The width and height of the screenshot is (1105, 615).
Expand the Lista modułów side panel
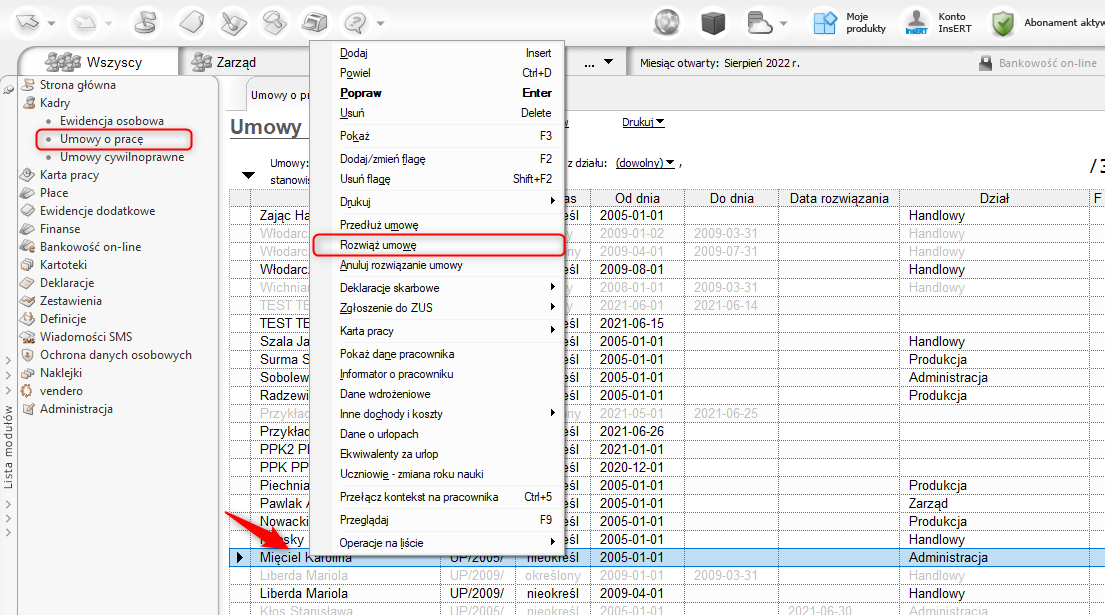pyautogui.click(x=8, y=447)
